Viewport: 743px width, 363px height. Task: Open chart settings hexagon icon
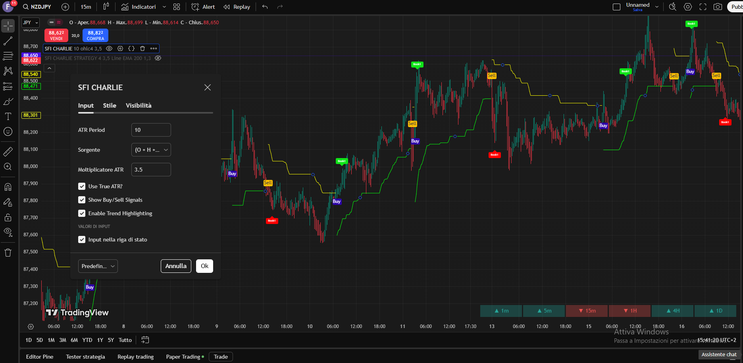pos(688,7)
